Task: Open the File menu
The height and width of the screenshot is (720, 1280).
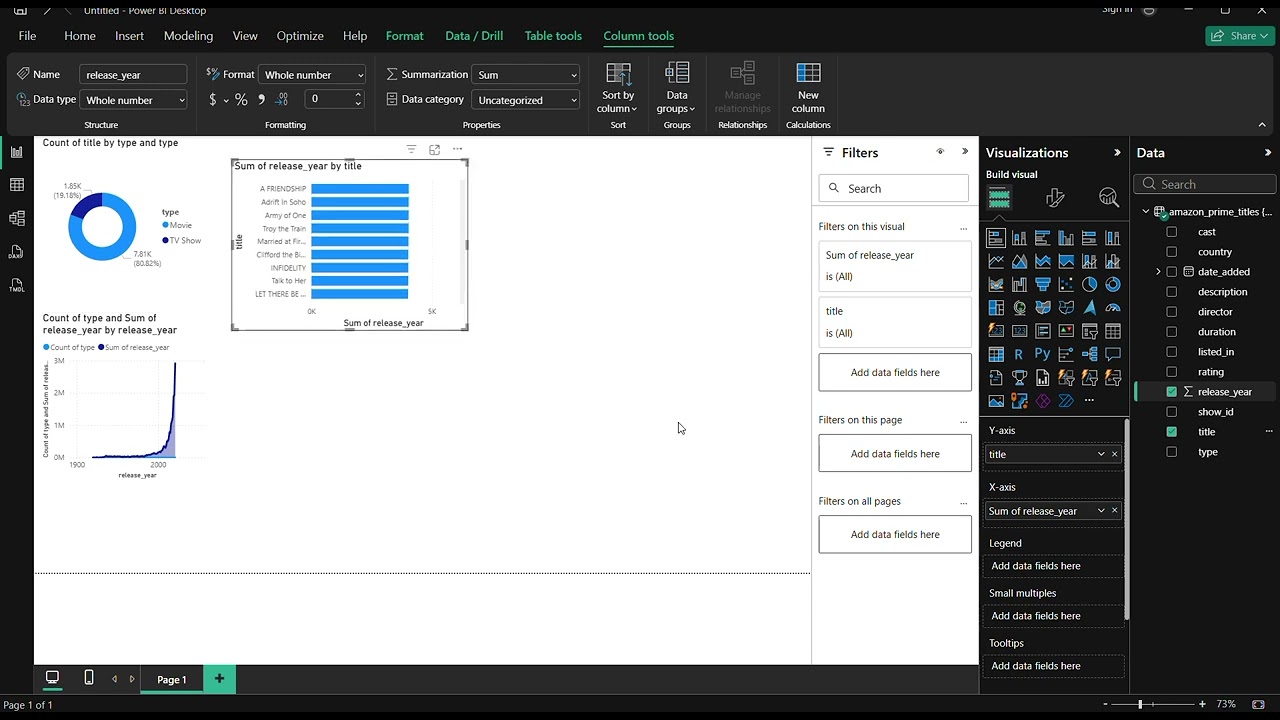Action: tap(27, 36)
